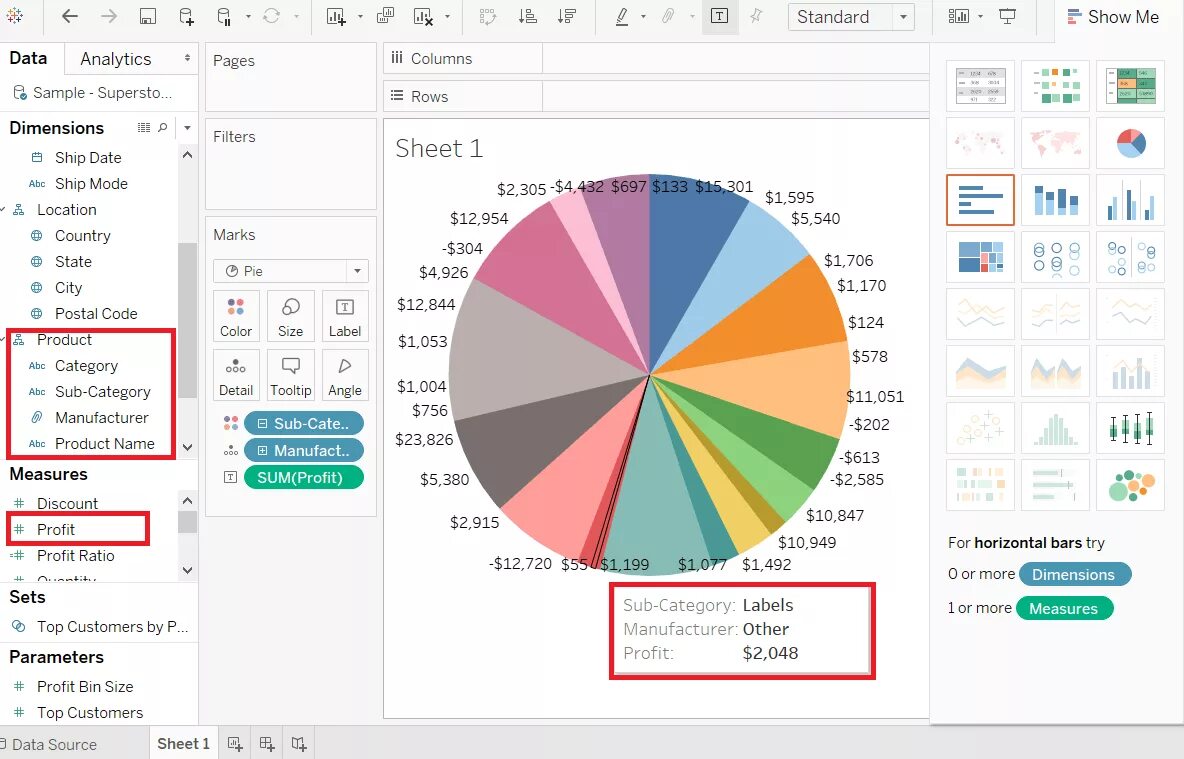Click the Color button on Marks card
This screenshot has height=759, width=1184.
(x=236, y=316)
